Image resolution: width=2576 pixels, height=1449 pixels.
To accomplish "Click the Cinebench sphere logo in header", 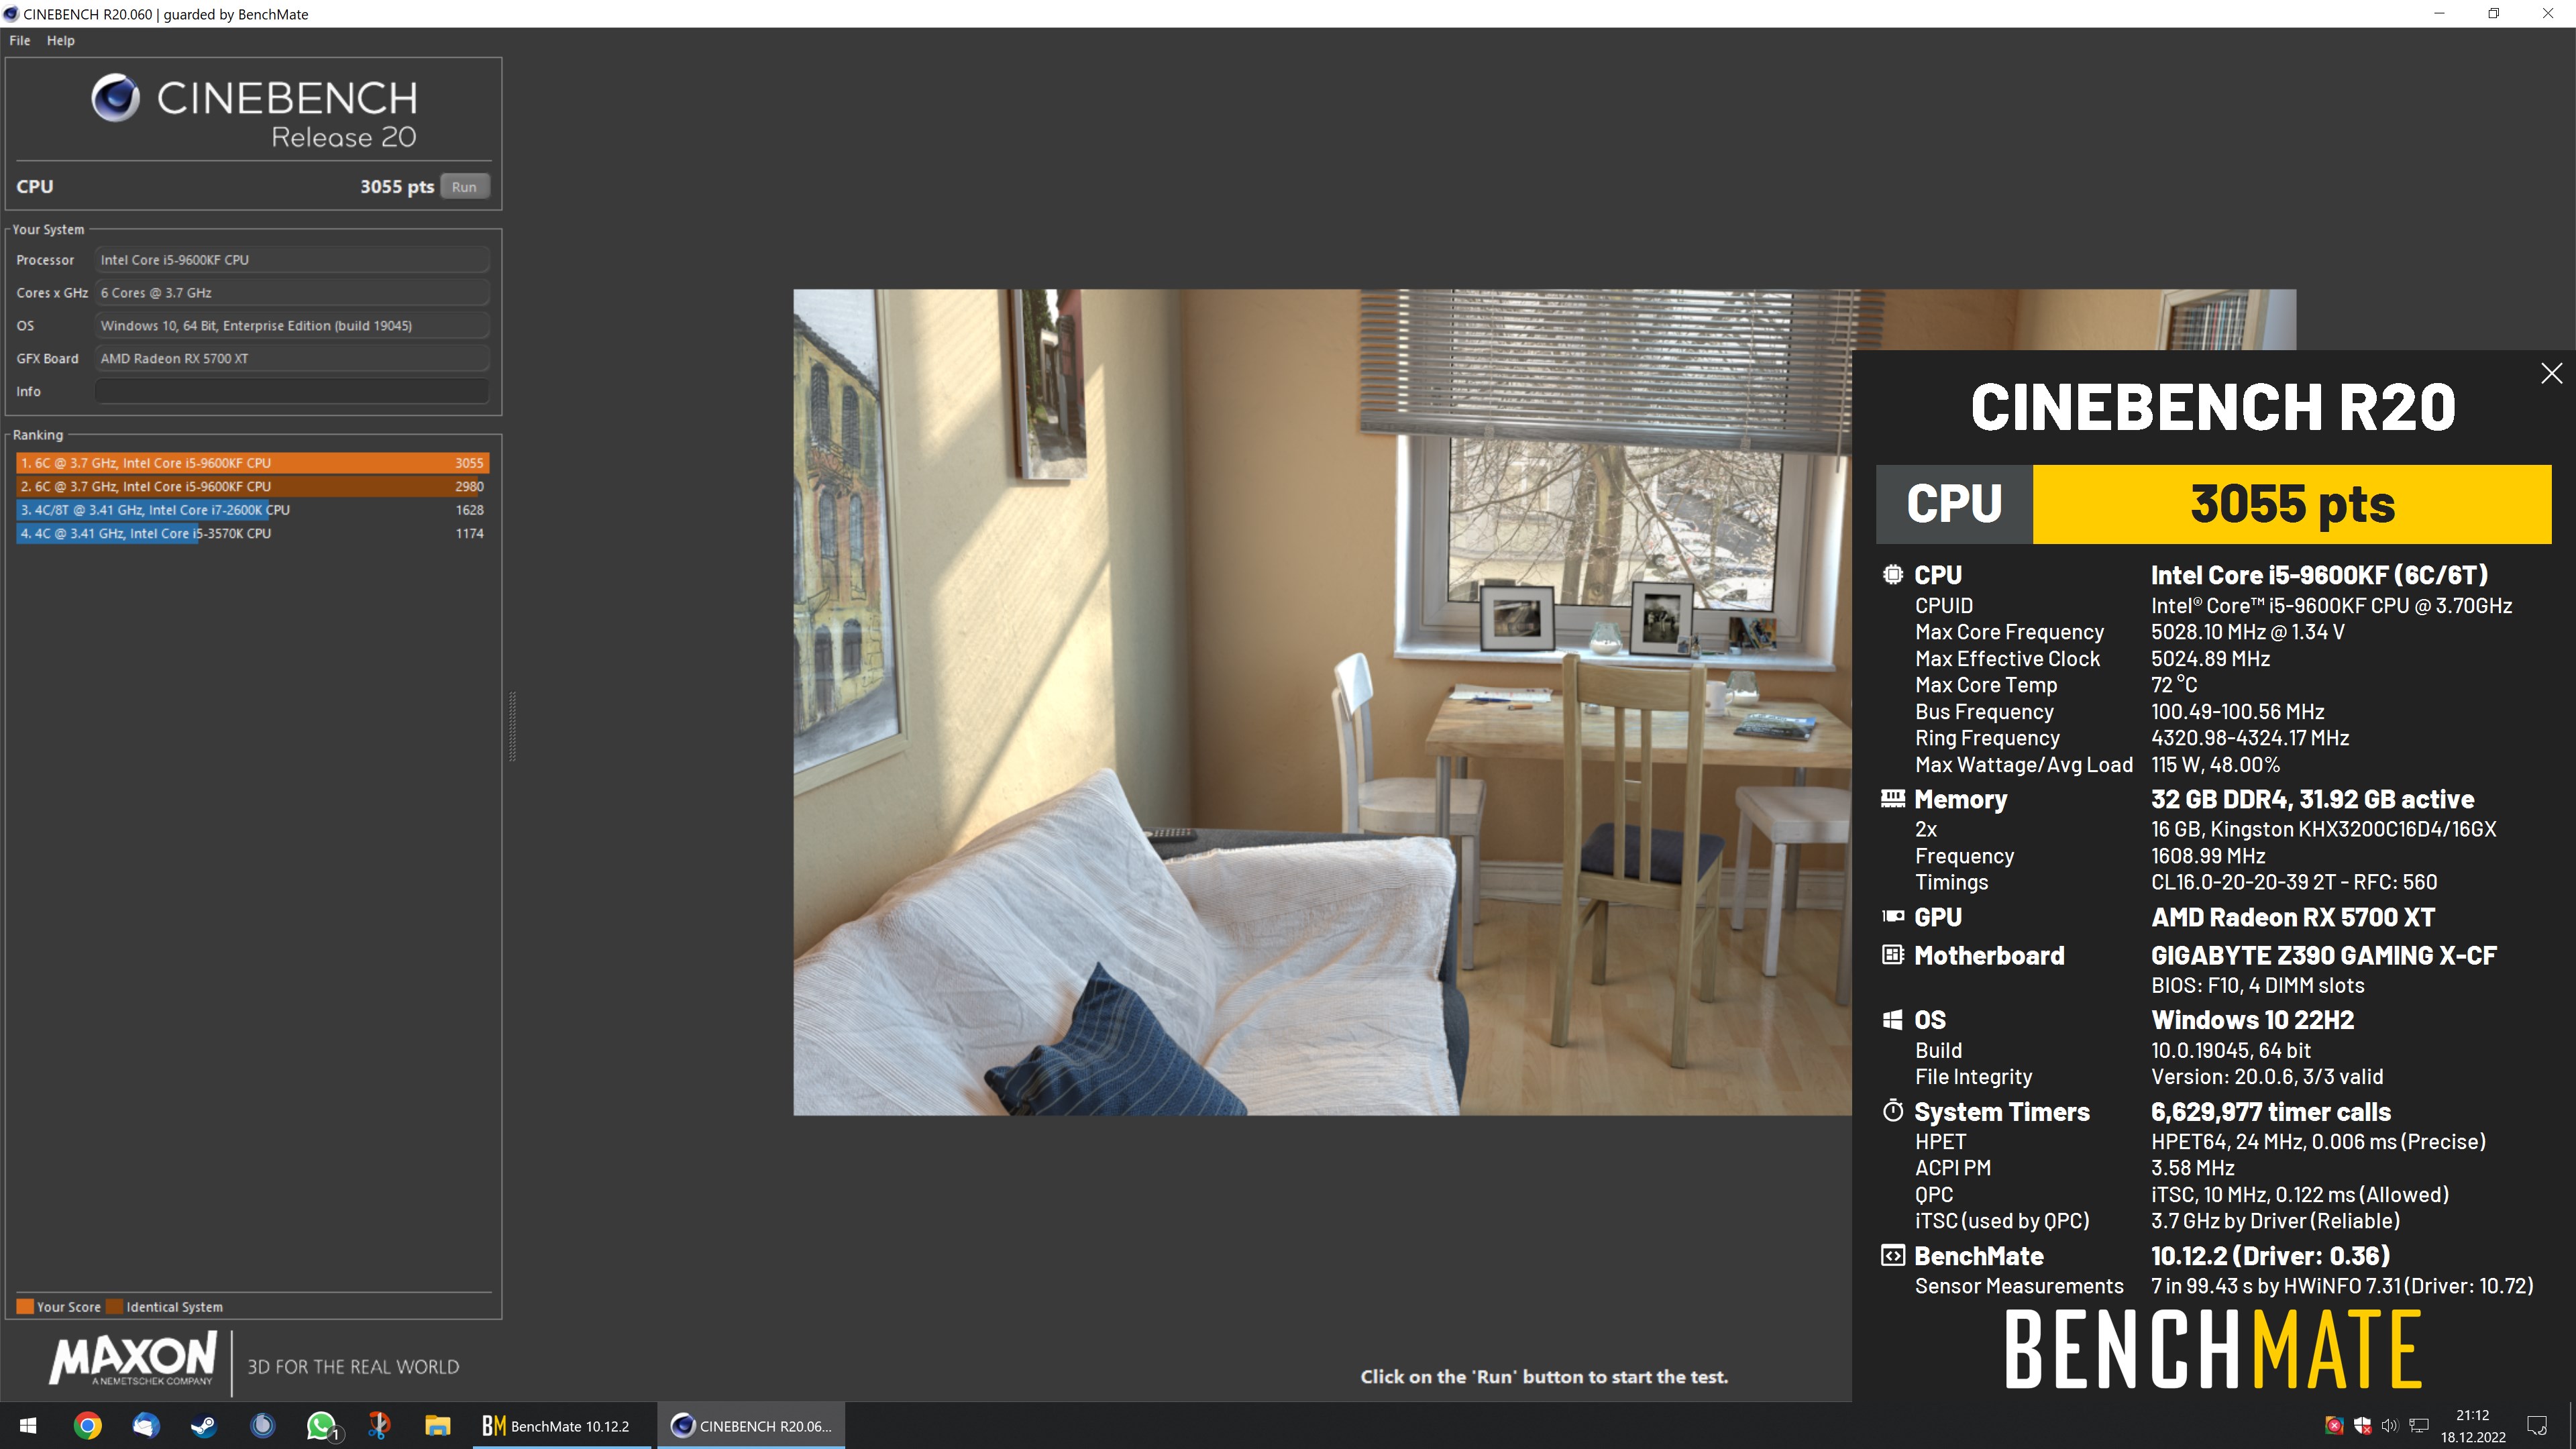I will (116, 98).
